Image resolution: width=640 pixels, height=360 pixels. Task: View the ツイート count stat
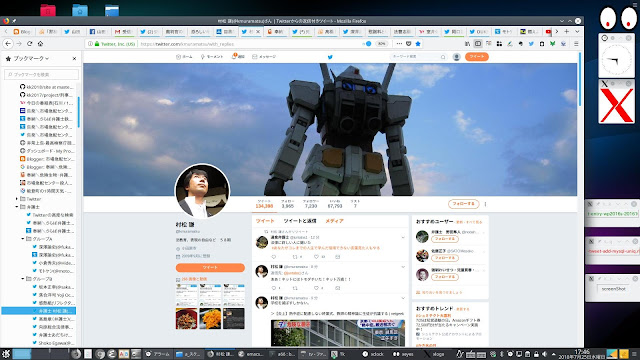[264, 204]
